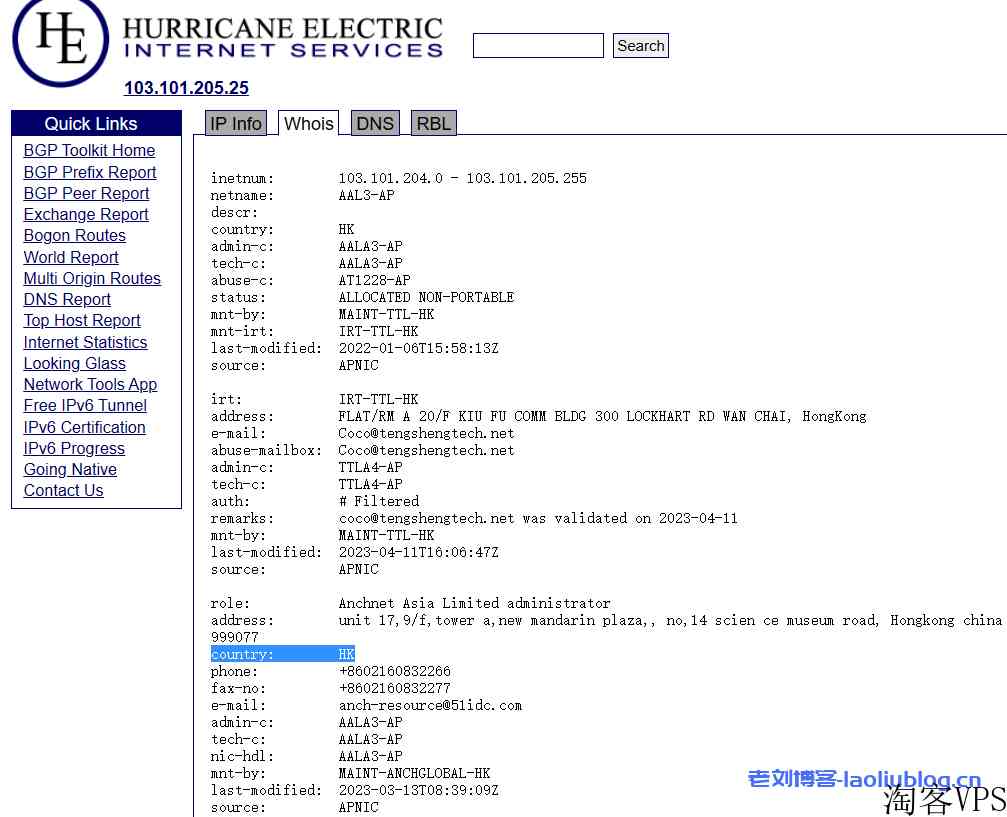Open the Going Native link

70,470
